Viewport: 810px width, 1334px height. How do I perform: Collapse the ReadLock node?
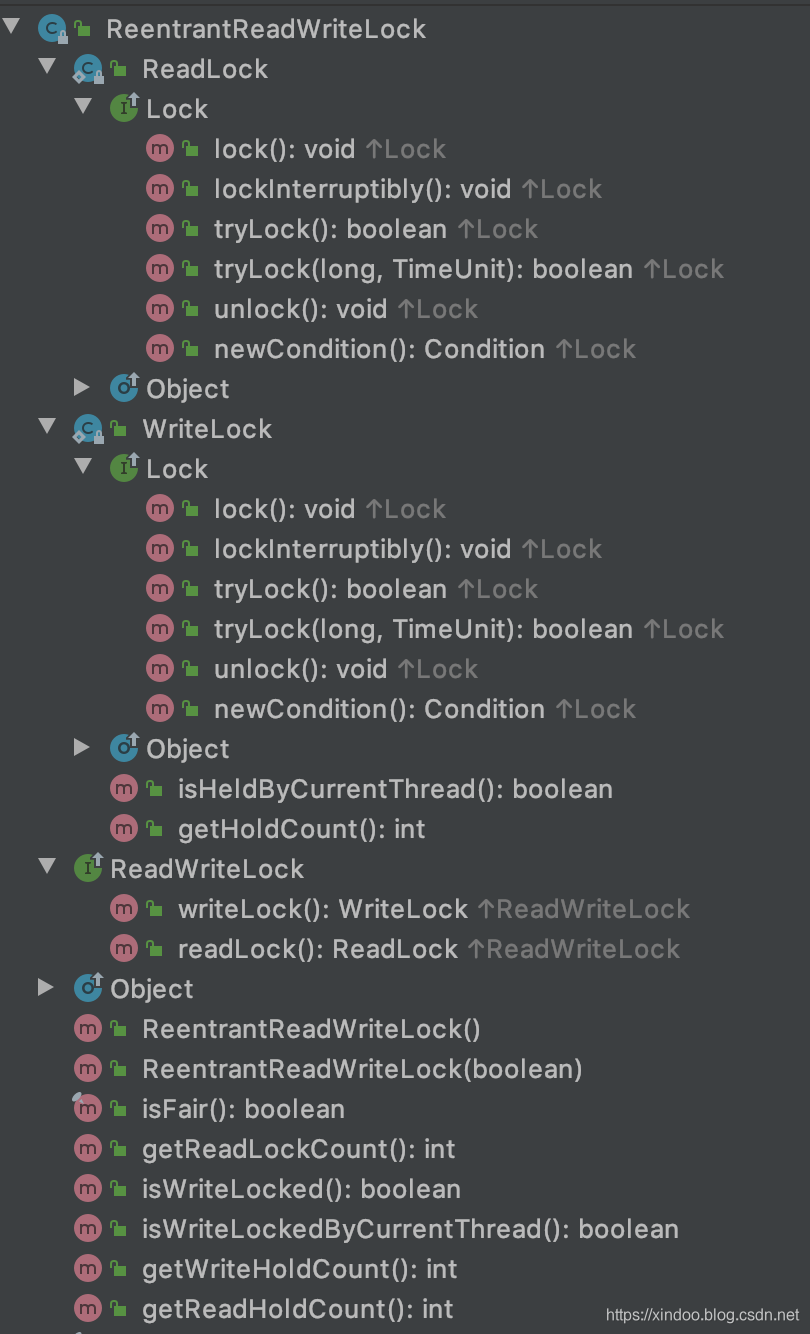pyautogui.click(x=46, y=68)
